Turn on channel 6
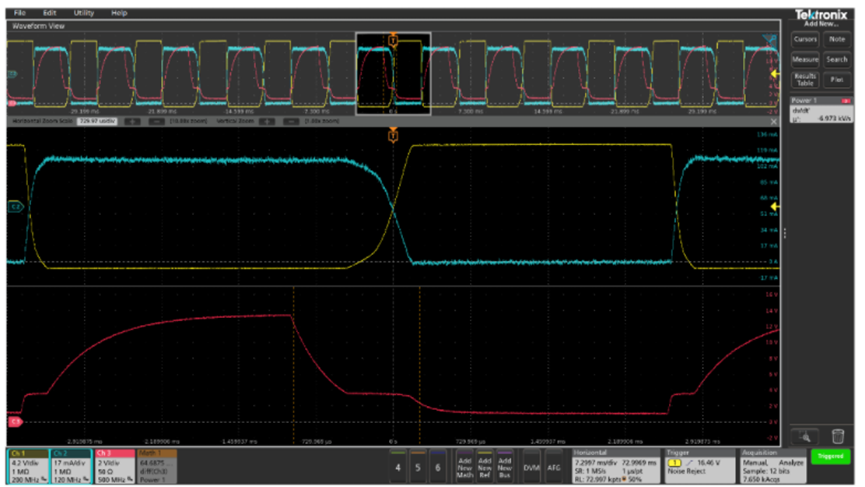The height and width of the screenshot is (487, 865). (437, 466)
